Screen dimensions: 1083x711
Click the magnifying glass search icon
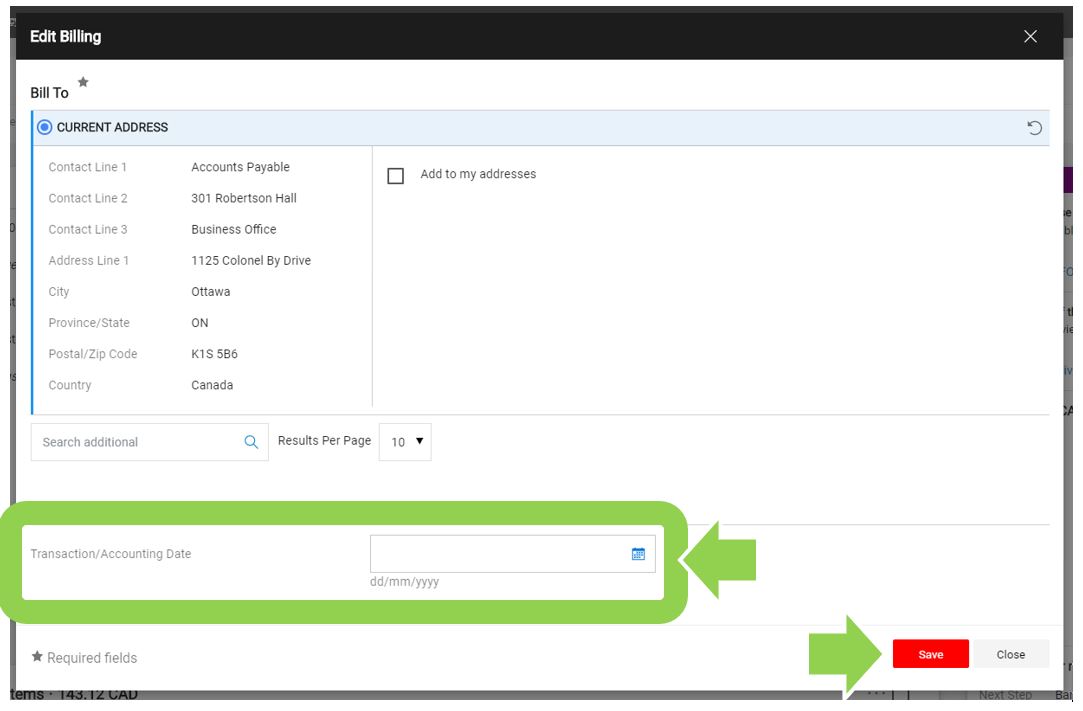pos(251,442)
